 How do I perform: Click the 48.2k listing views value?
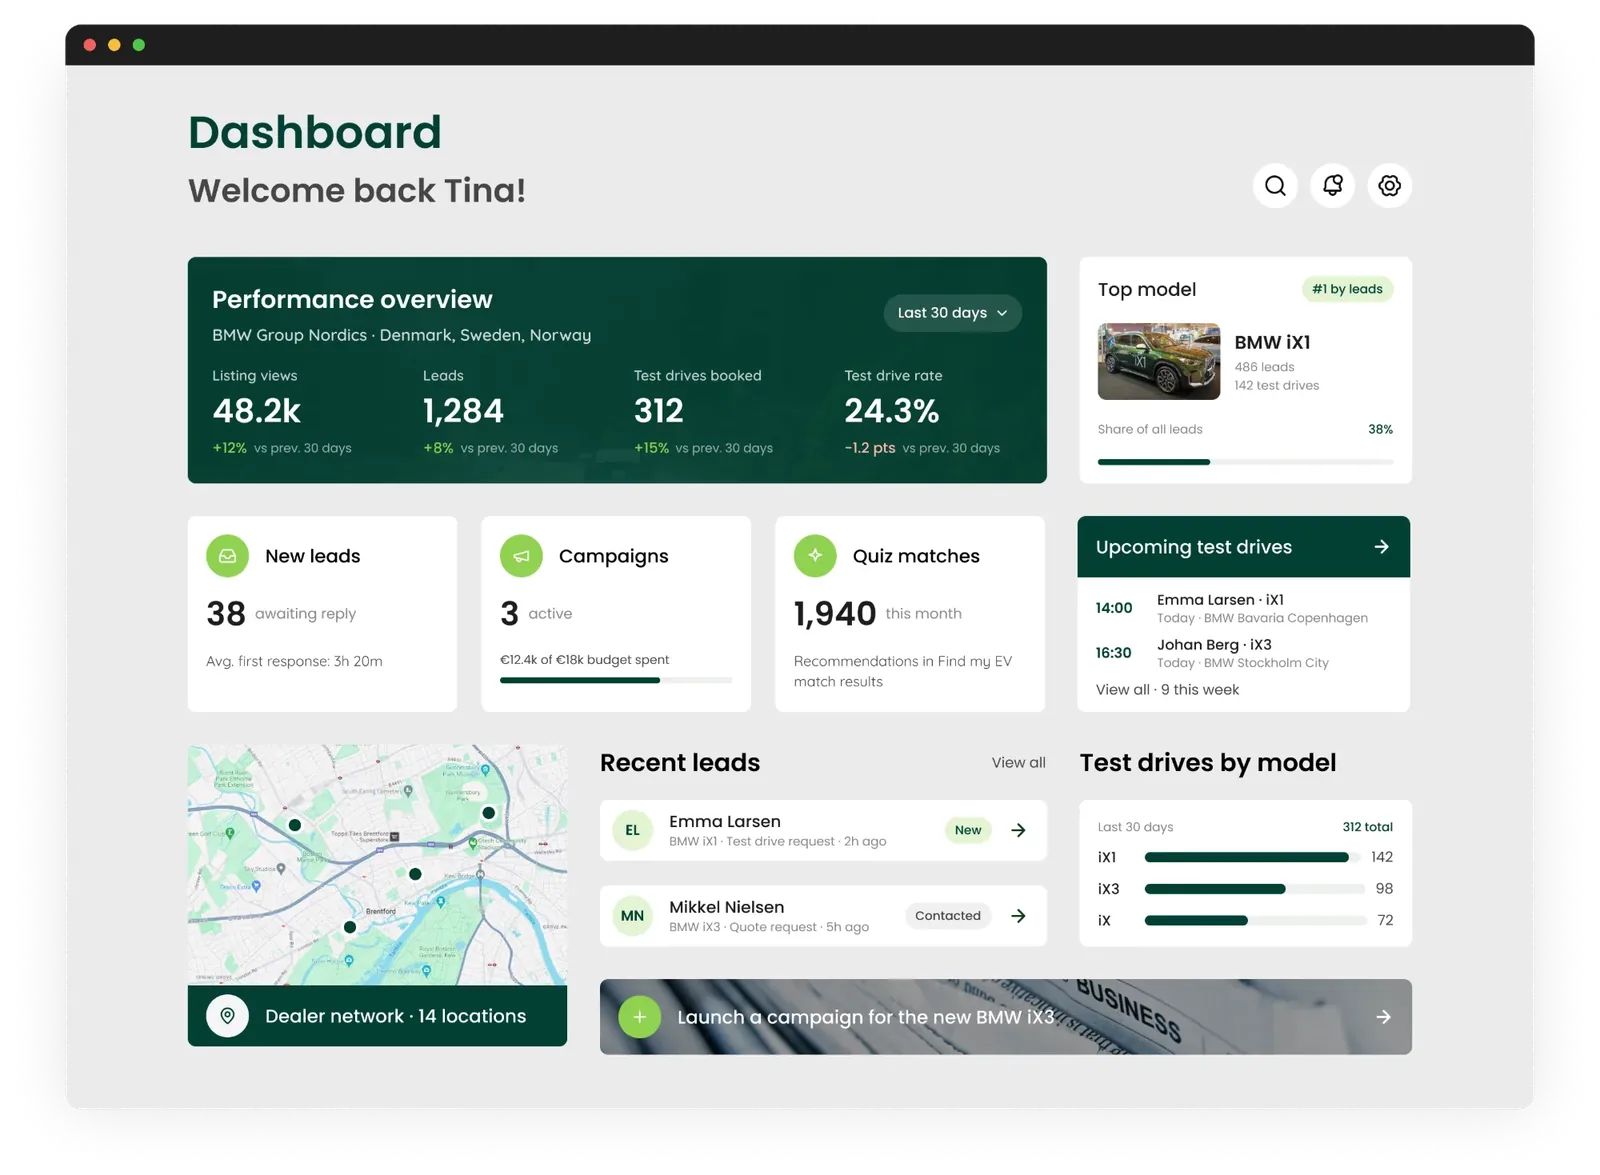click(x=257, y=411)
